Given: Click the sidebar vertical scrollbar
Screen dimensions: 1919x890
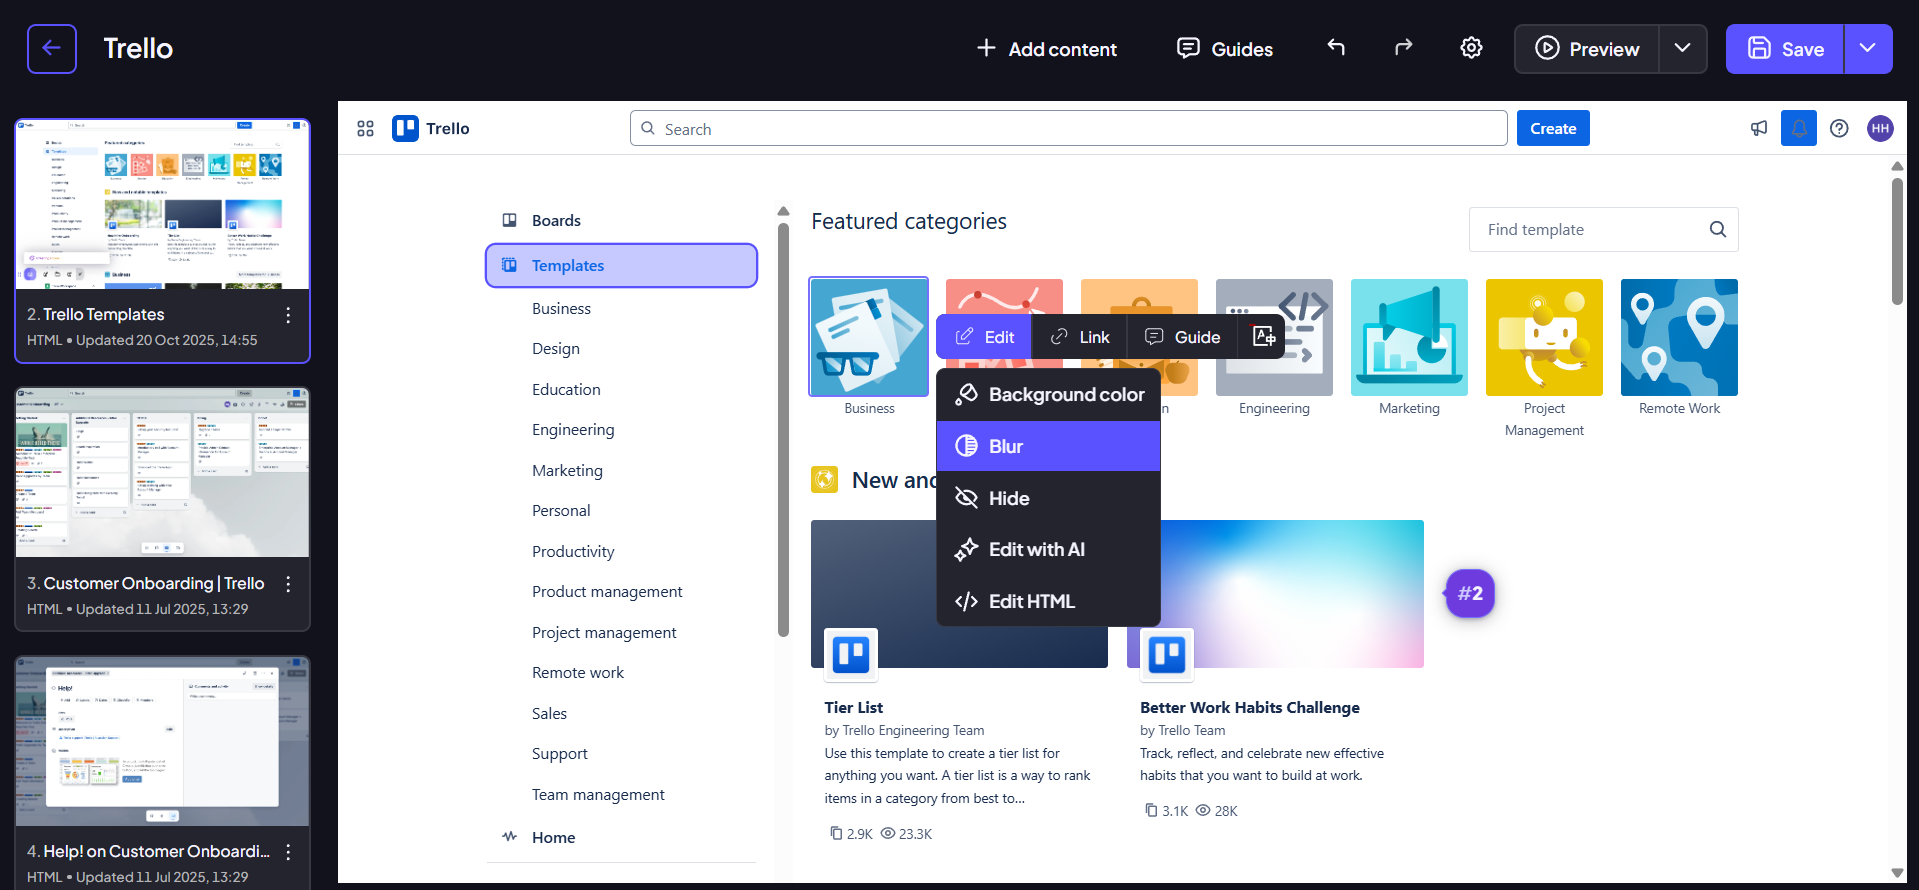Looking at the screenshot, I should click(783, 430).
